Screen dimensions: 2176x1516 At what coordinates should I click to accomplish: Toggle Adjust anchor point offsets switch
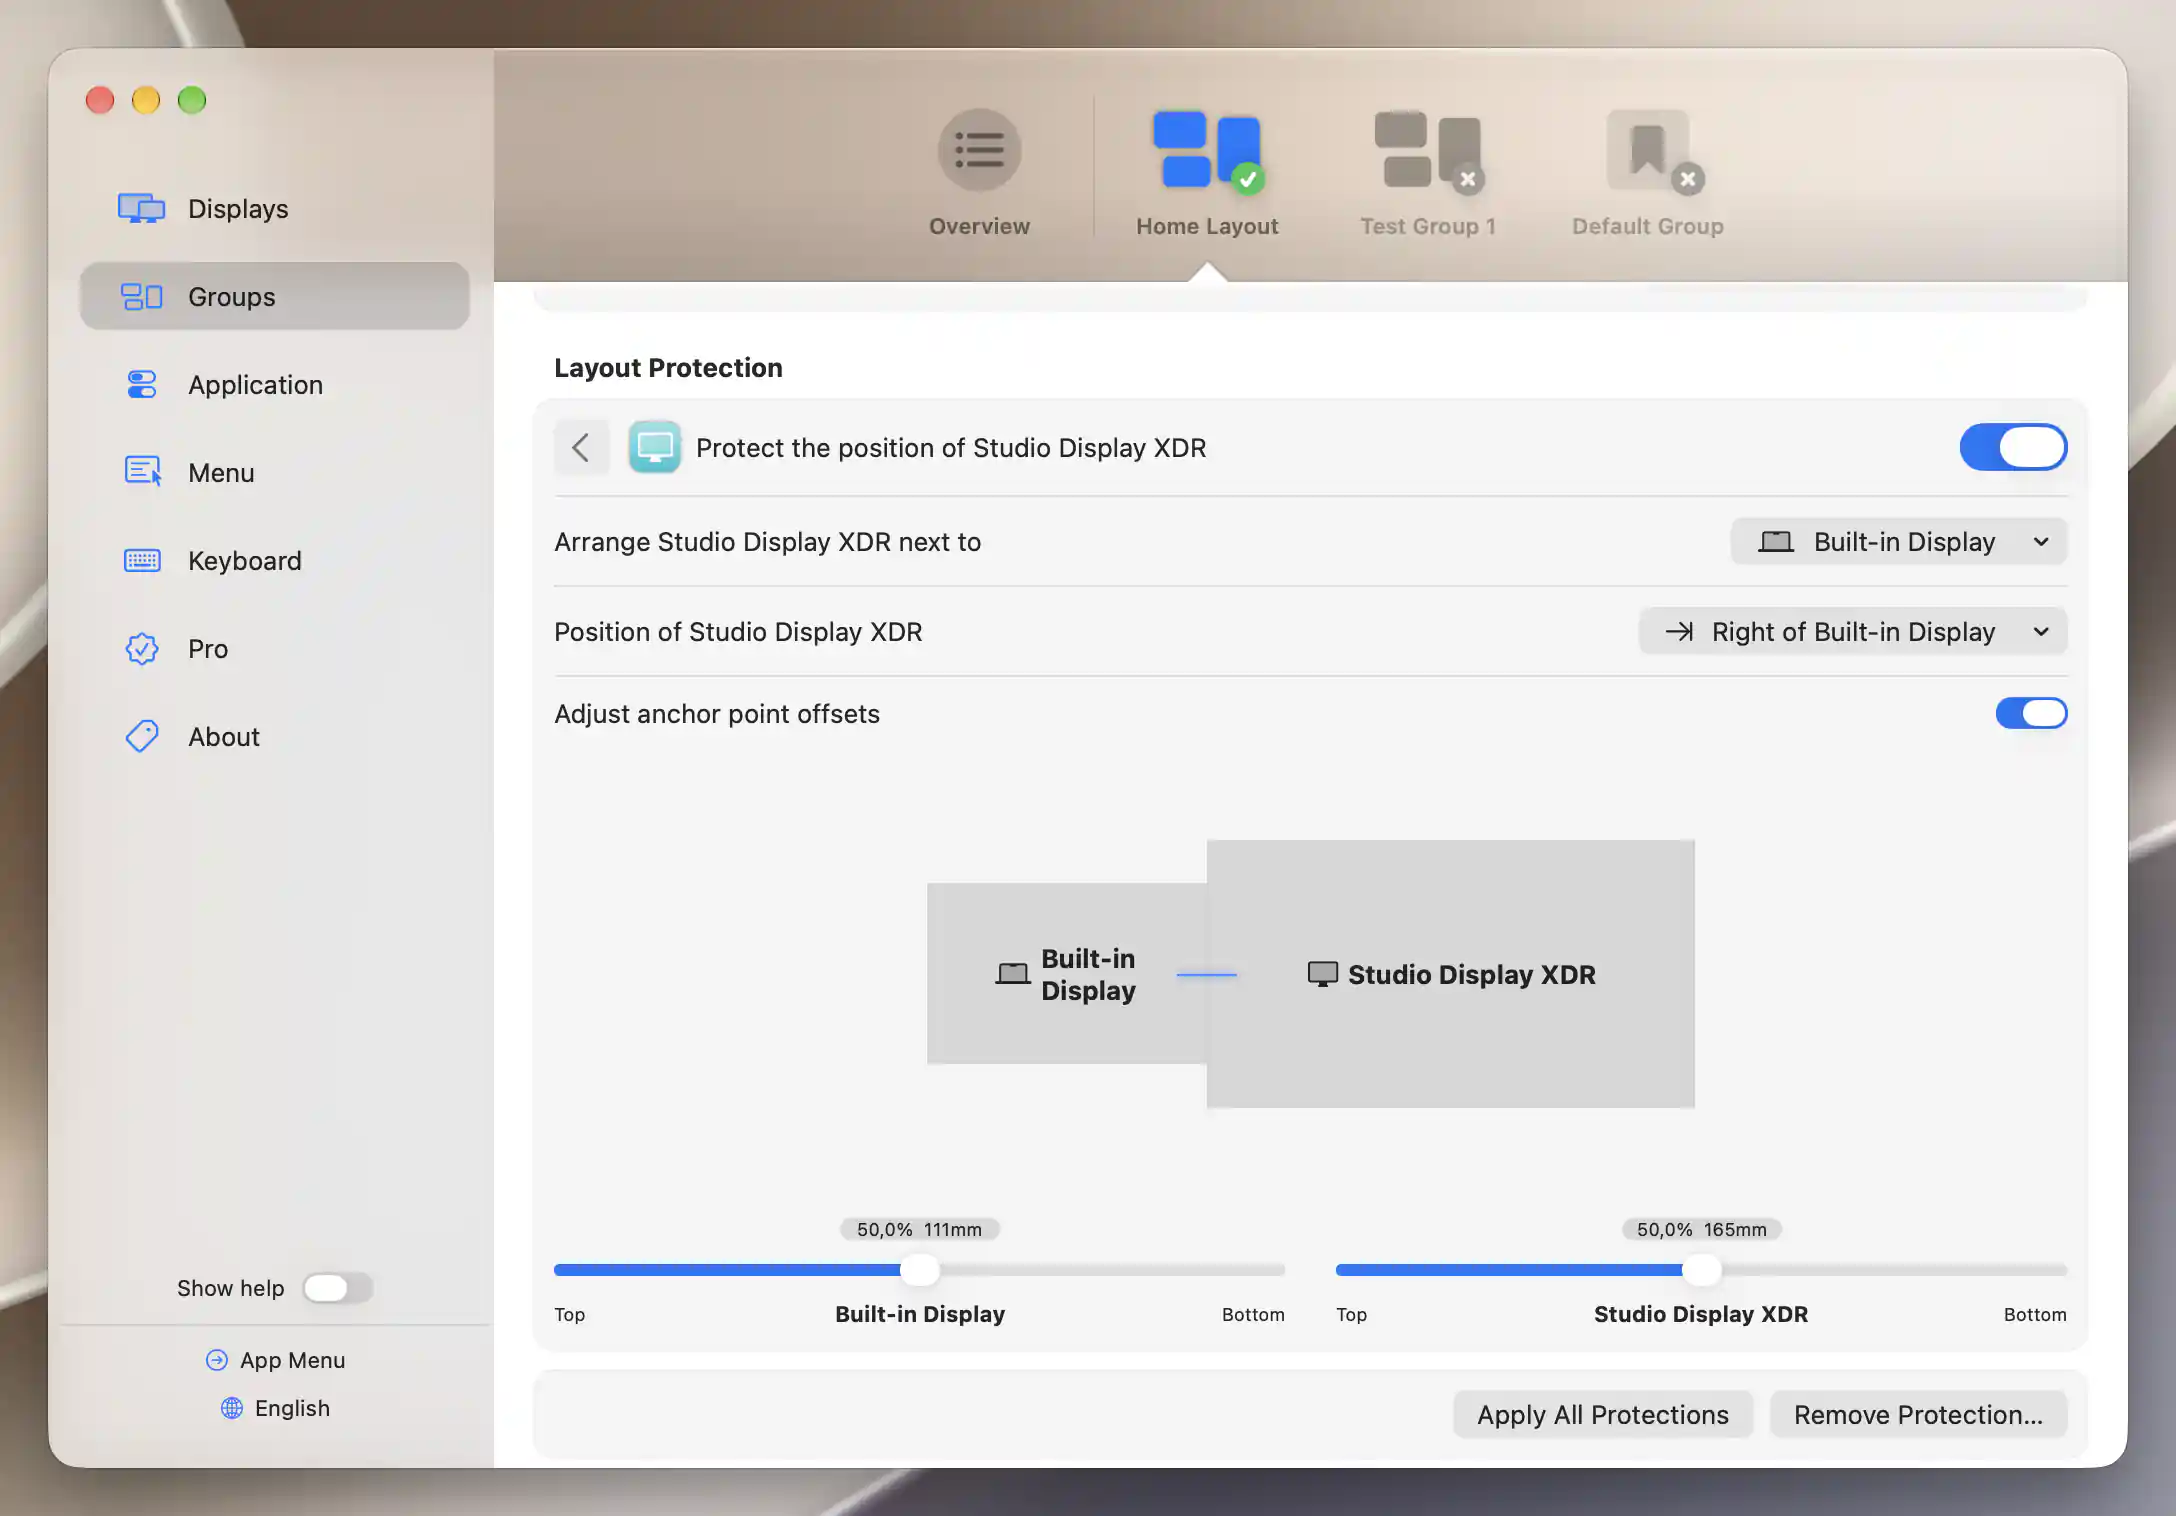tap(2031, 713)
